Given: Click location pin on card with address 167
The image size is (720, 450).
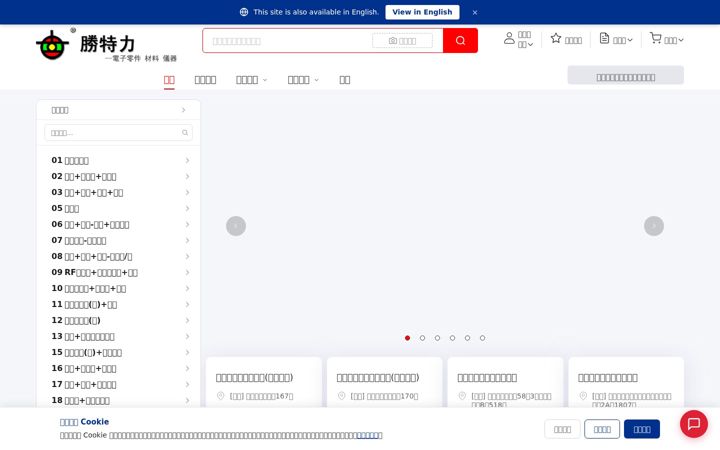Looking at the screenshot, I should (220, 396).
